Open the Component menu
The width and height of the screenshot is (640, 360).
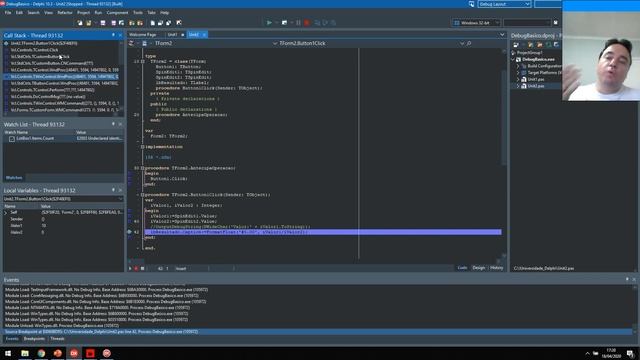tap(118, 13)
